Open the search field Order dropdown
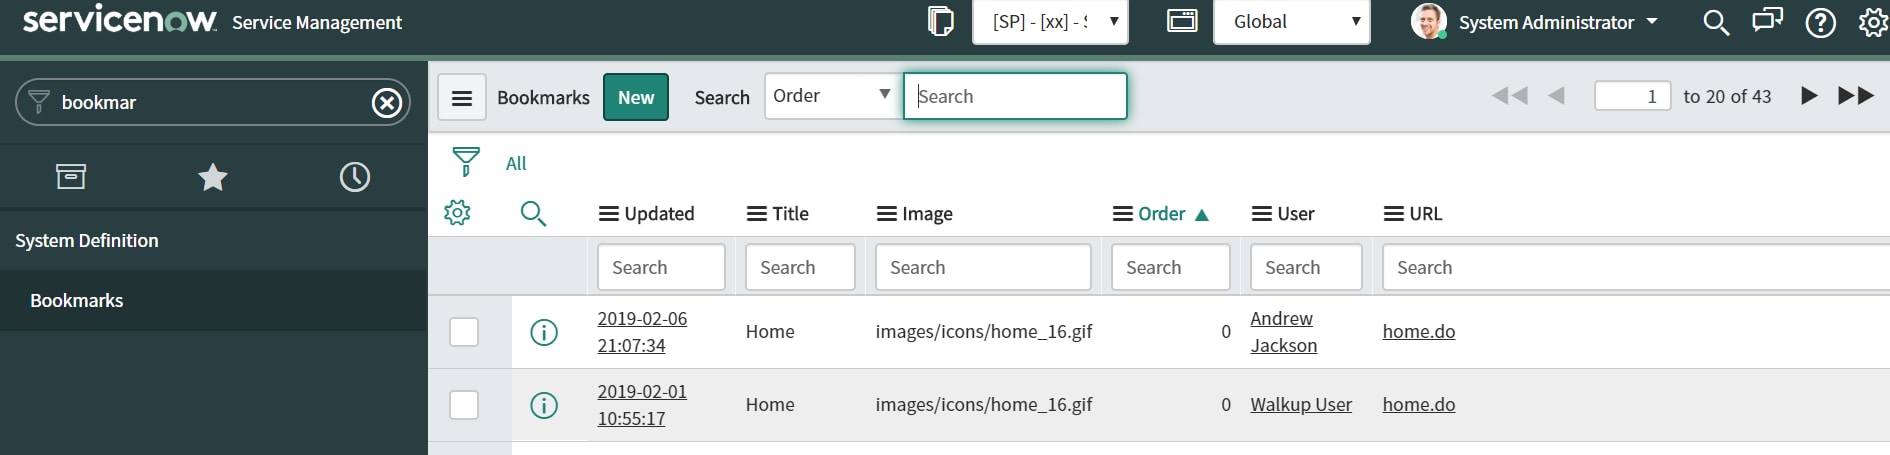Viewport: 1890px width, 455px height. click(833, 96)
